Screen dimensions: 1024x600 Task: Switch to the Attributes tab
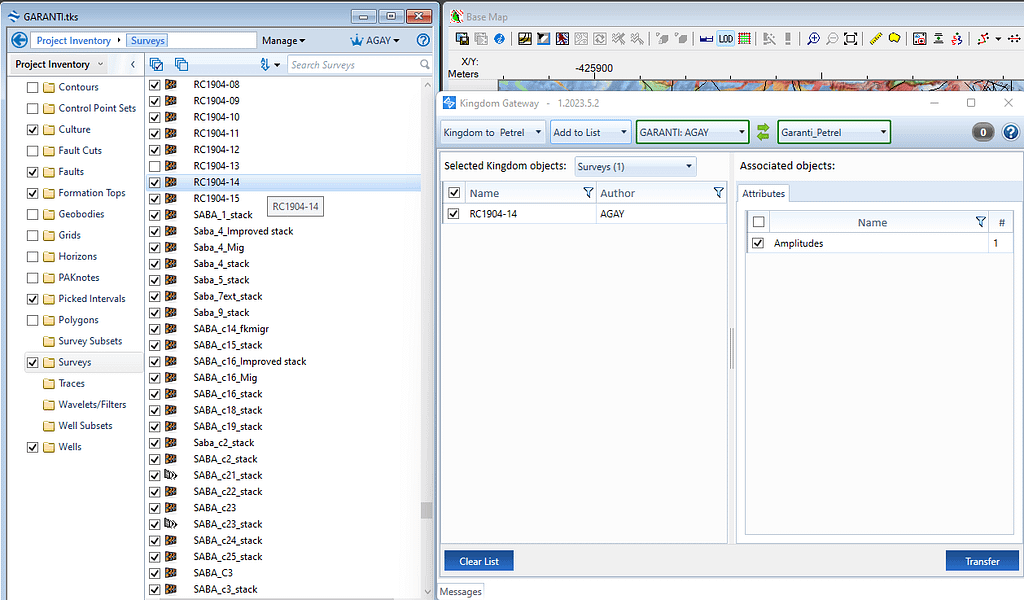pos(763,193)
